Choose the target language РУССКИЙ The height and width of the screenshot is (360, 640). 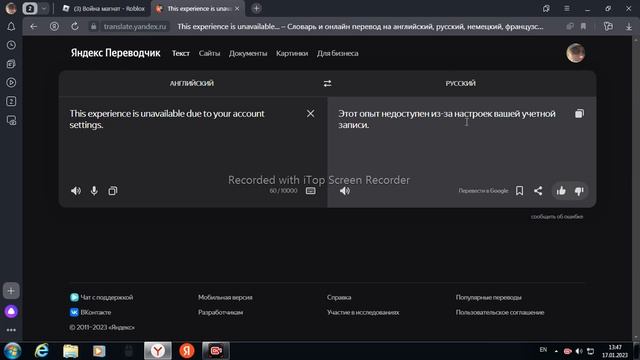pyautogui.click(x=460, y=83)
